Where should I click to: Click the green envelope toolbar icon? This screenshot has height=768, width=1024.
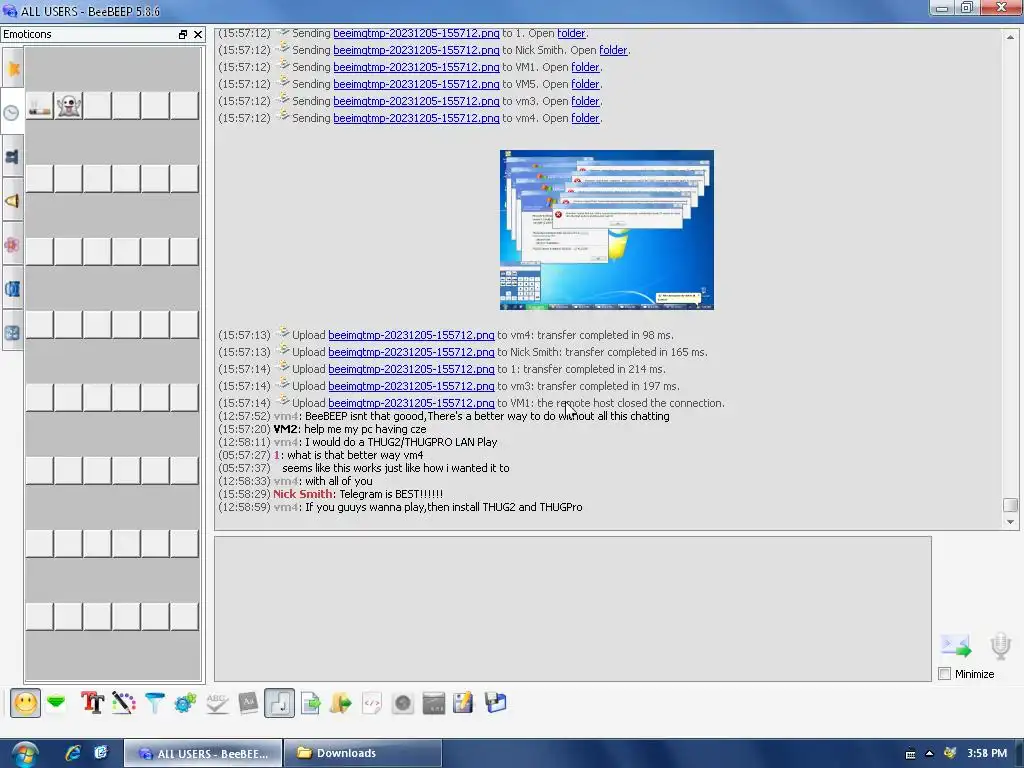tap(56, 703)
